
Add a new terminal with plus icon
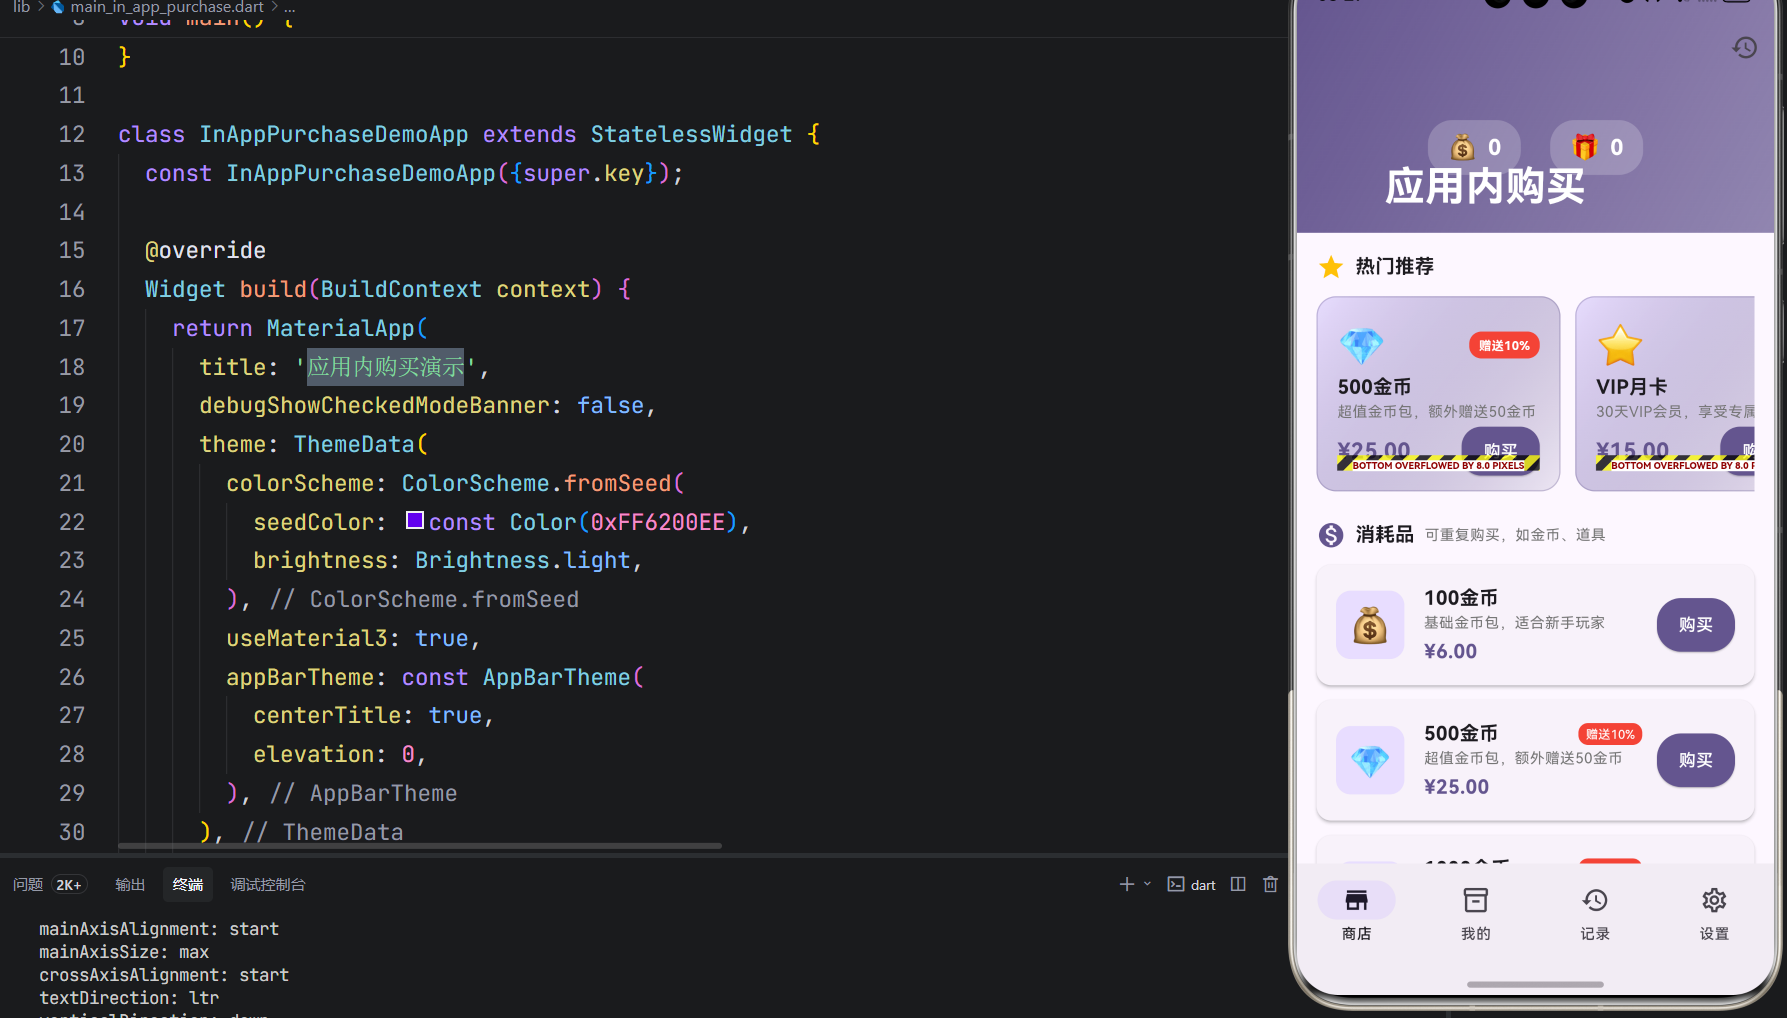[1127, 884]
